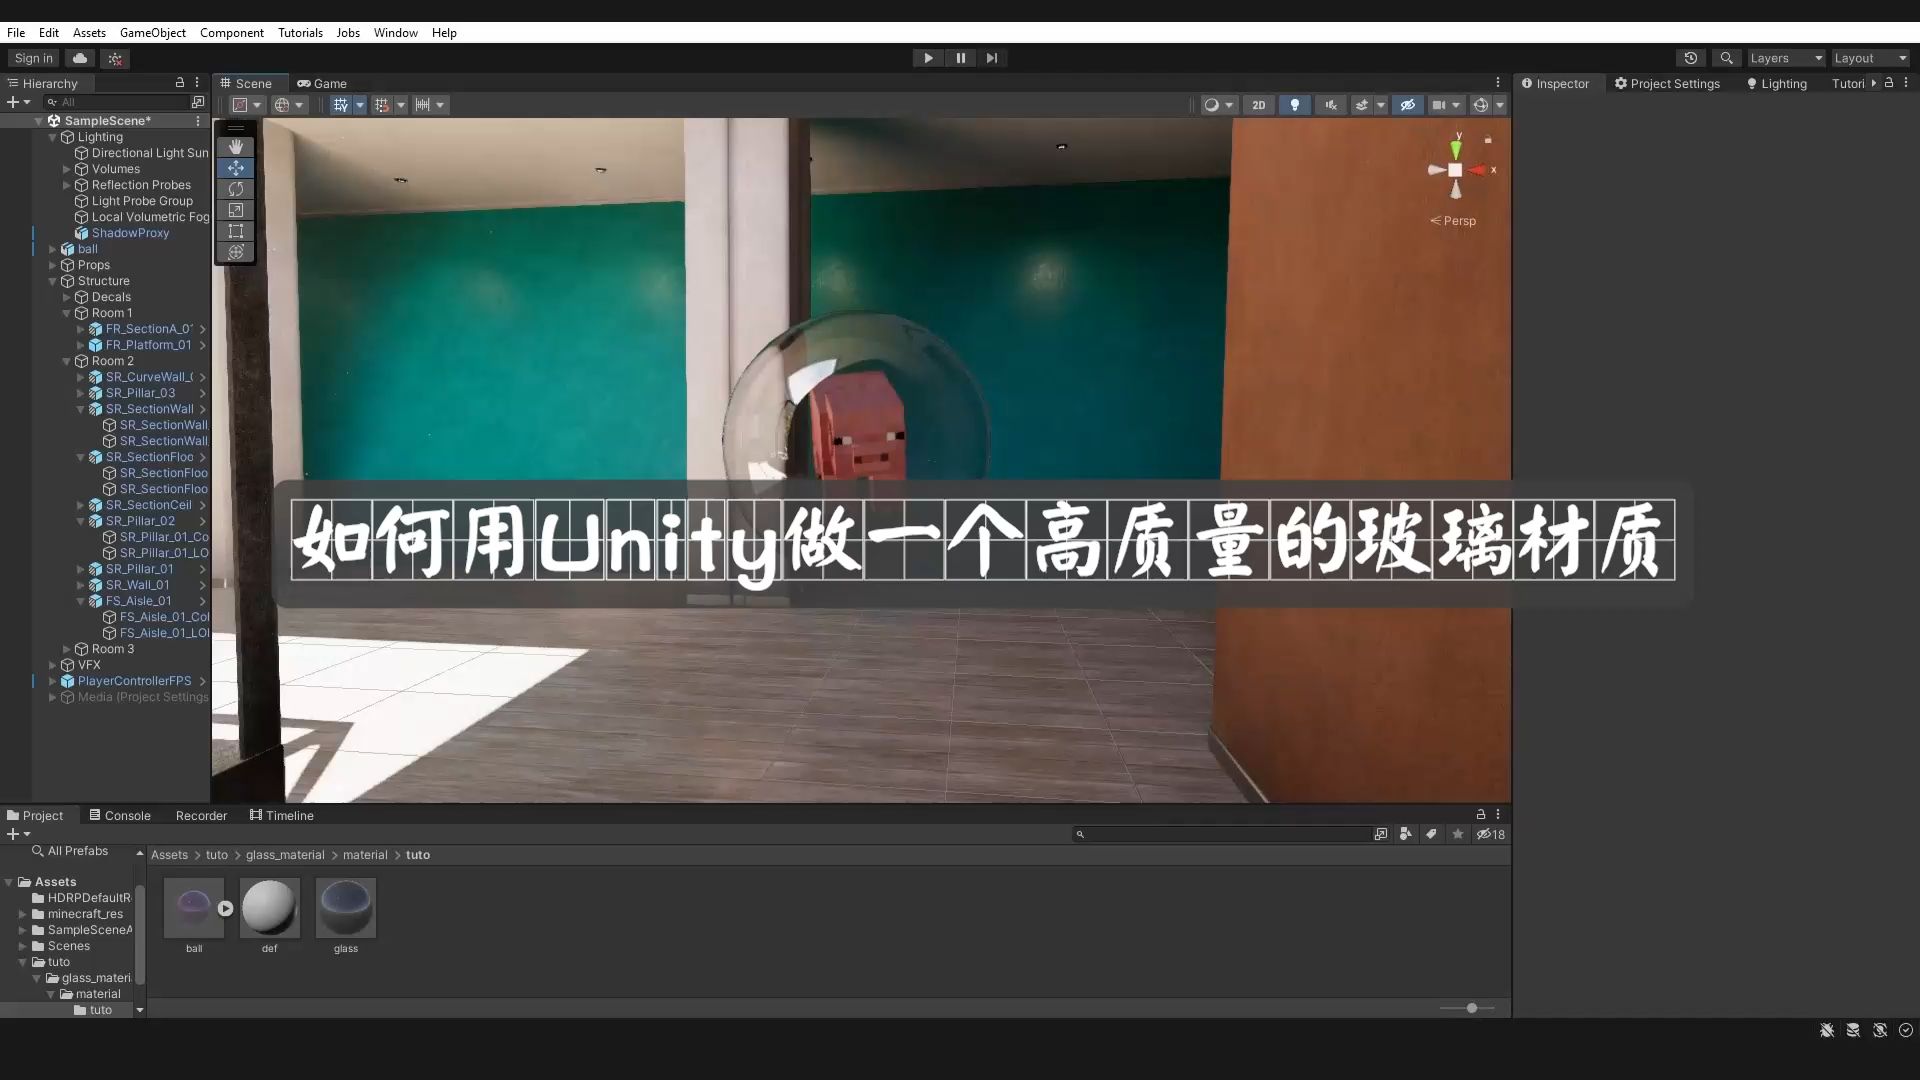This screenshot has width=1920, height=1080.
Task: Expand ball asset sub-items arrow
Action: point(225,908)
